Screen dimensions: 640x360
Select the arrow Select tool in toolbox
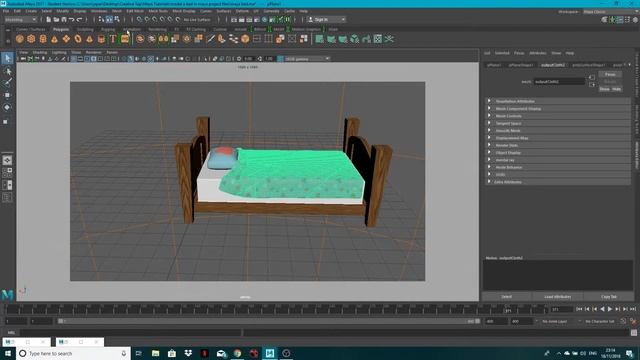[x=7, y=58]
